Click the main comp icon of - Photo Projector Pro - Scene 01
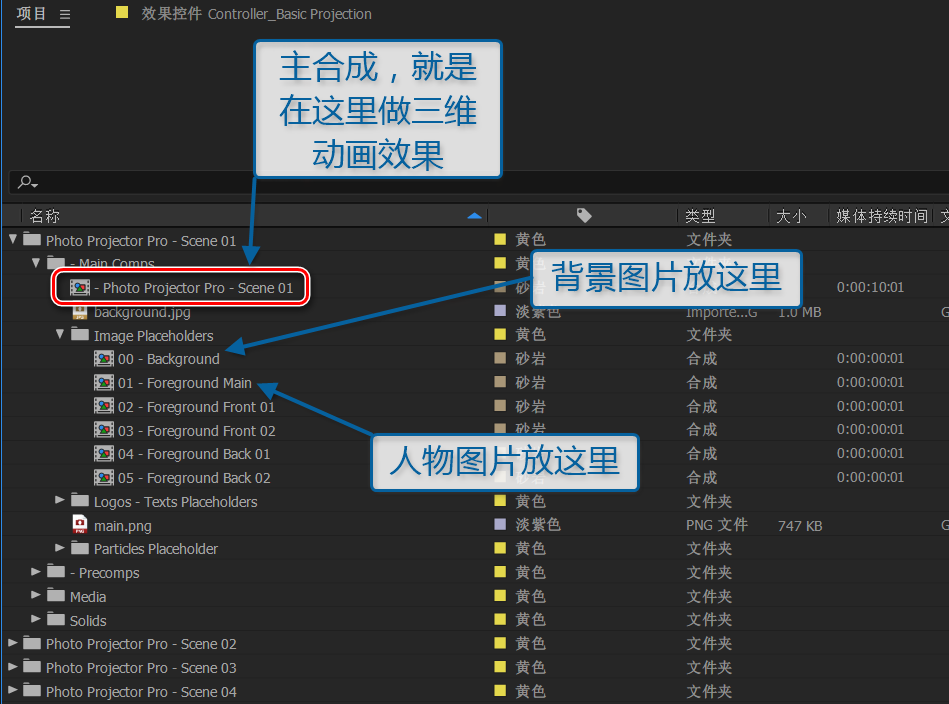 click(x=79, y=288)
